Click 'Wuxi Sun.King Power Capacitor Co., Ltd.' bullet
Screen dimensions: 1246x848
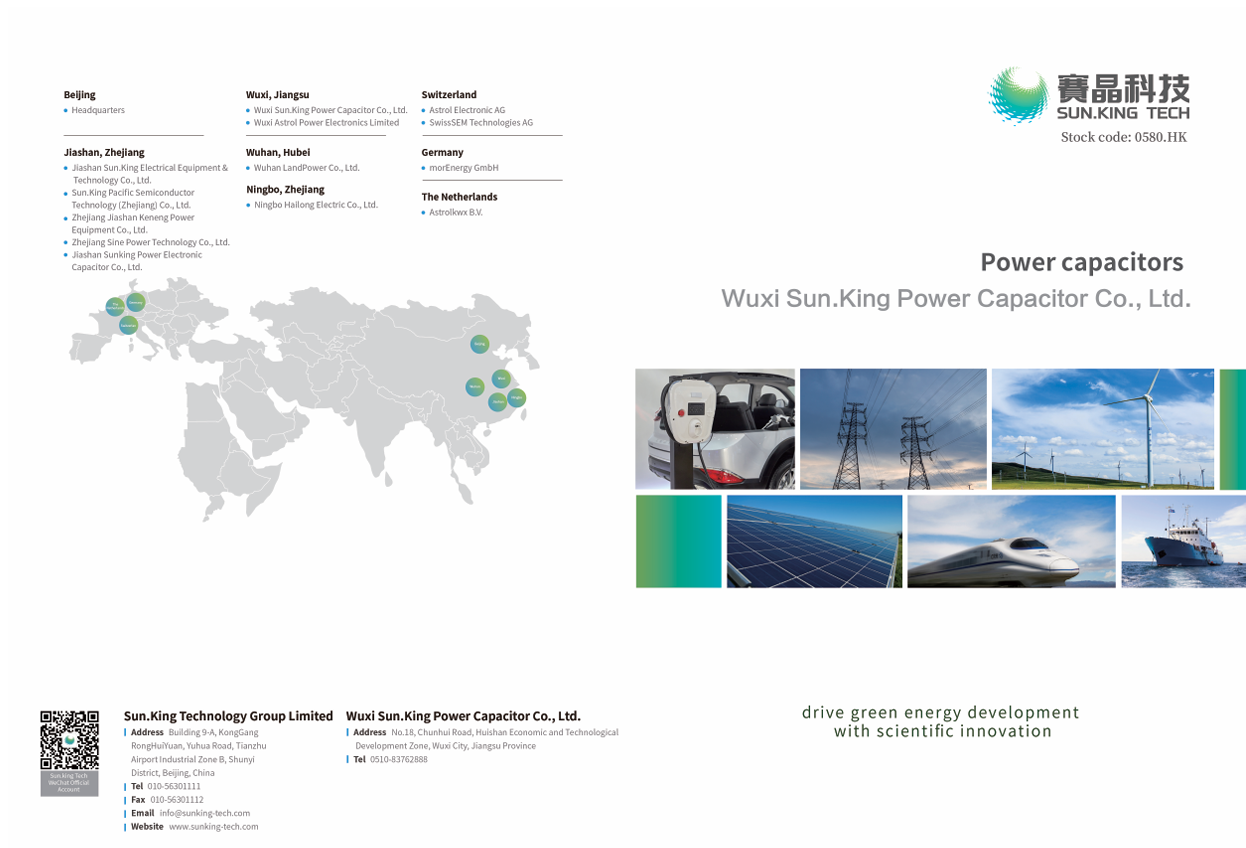pyautogui.click(x=331, y=110)
